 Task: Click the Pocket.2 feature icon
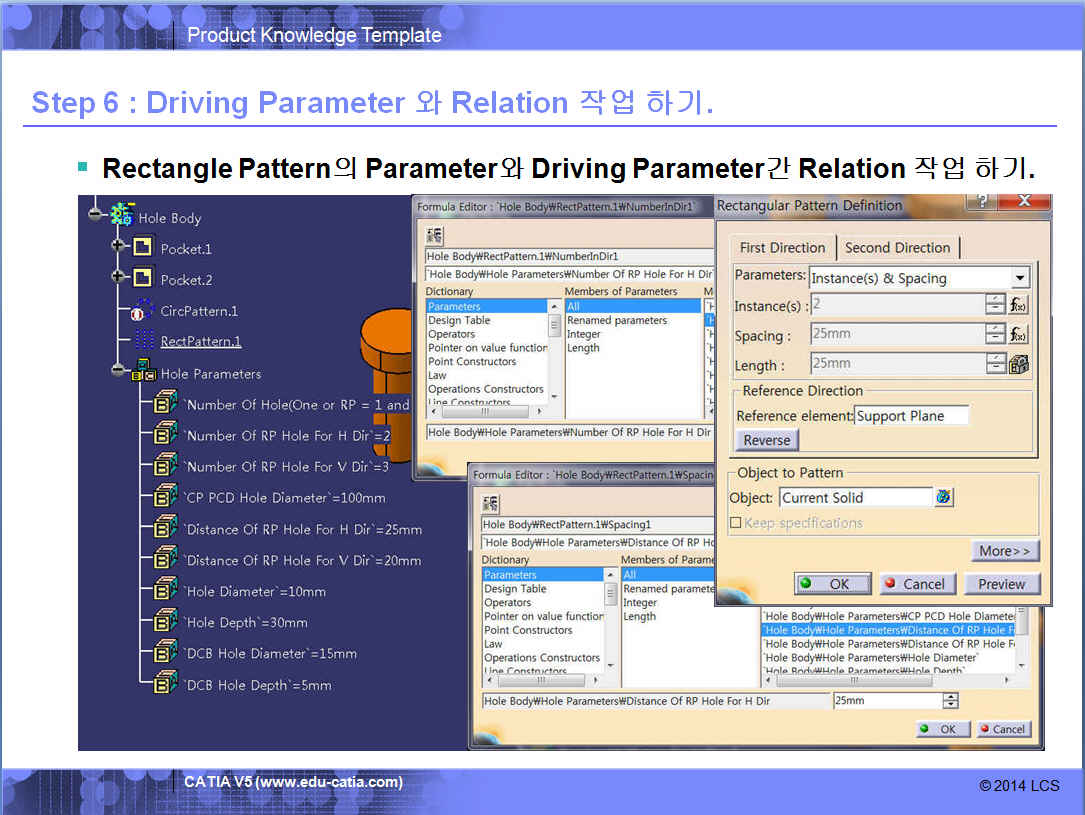(143, 278)
